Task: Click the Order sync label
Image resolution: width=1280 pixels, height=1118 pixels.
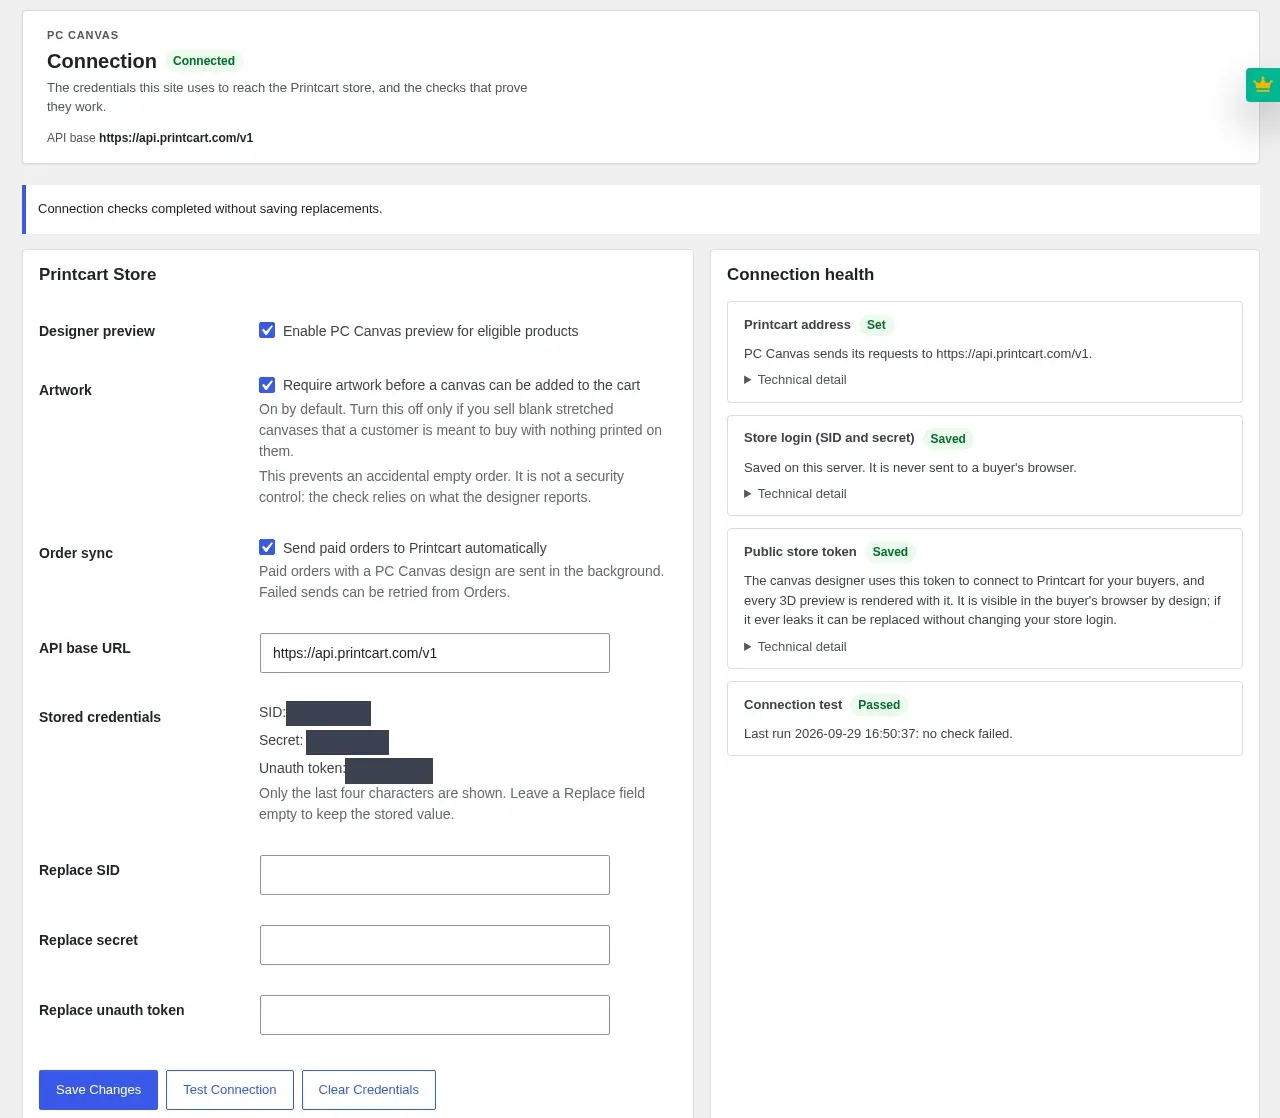Action: click(76, 553)
